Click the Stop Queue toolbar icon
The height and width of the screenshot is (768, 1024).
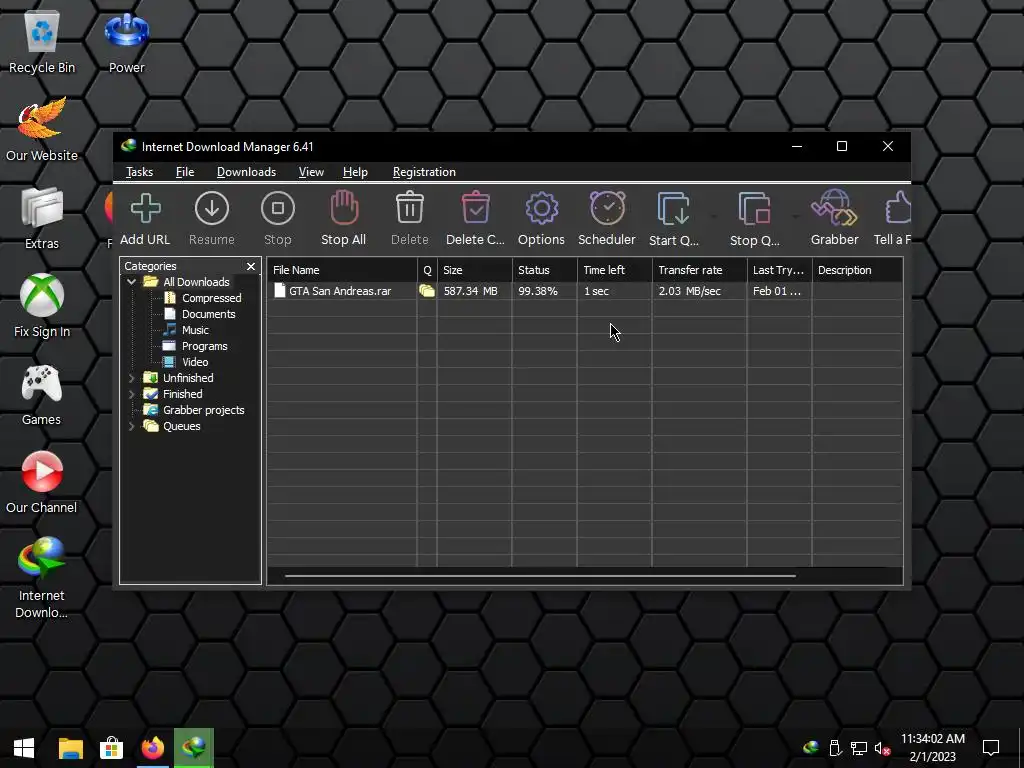[754, 209]
